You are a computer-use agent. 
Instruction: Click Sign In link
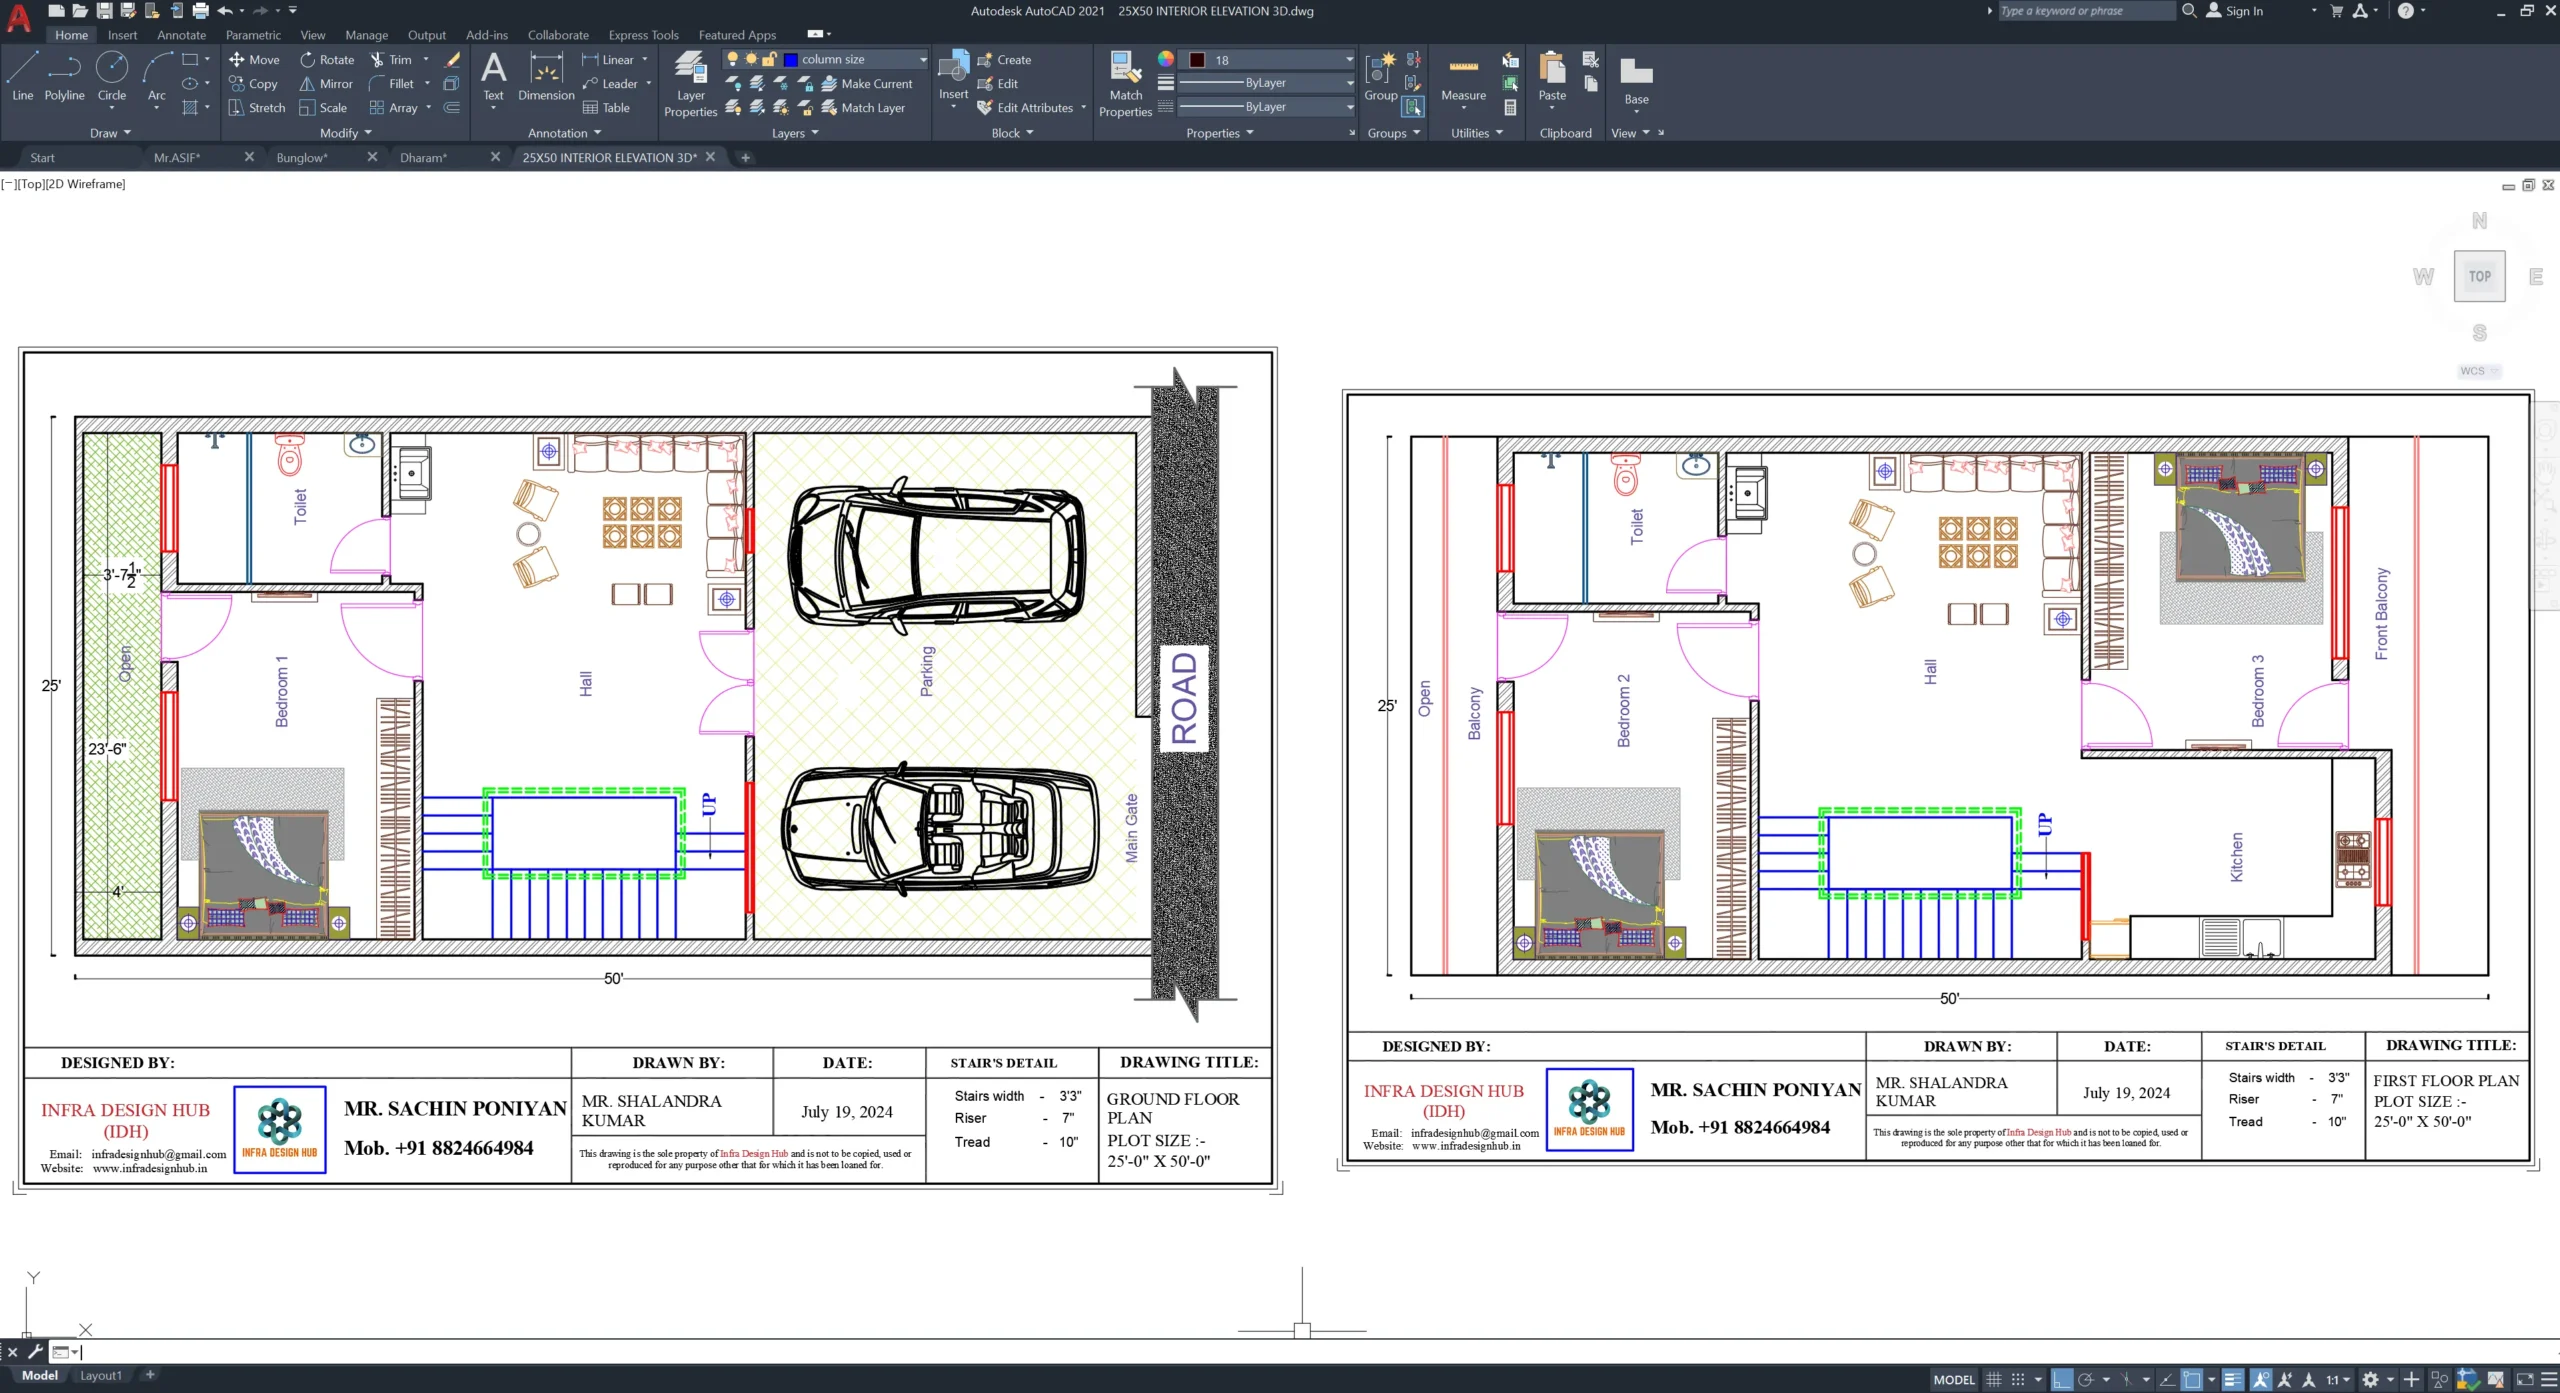[x=2234, y=11]
